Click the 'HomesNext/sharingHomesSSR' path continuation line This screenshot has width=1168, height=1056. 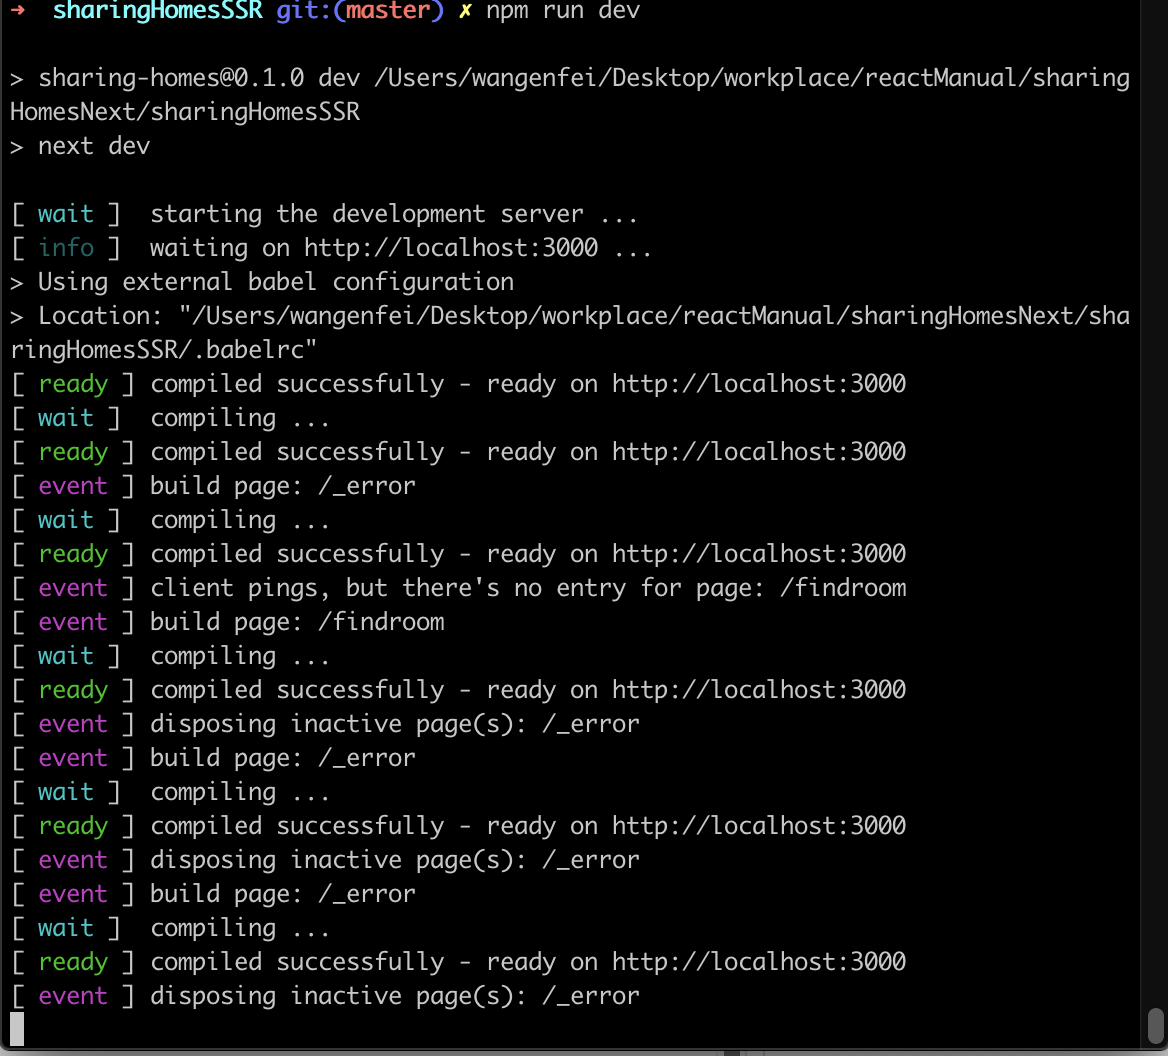point(185,112)
